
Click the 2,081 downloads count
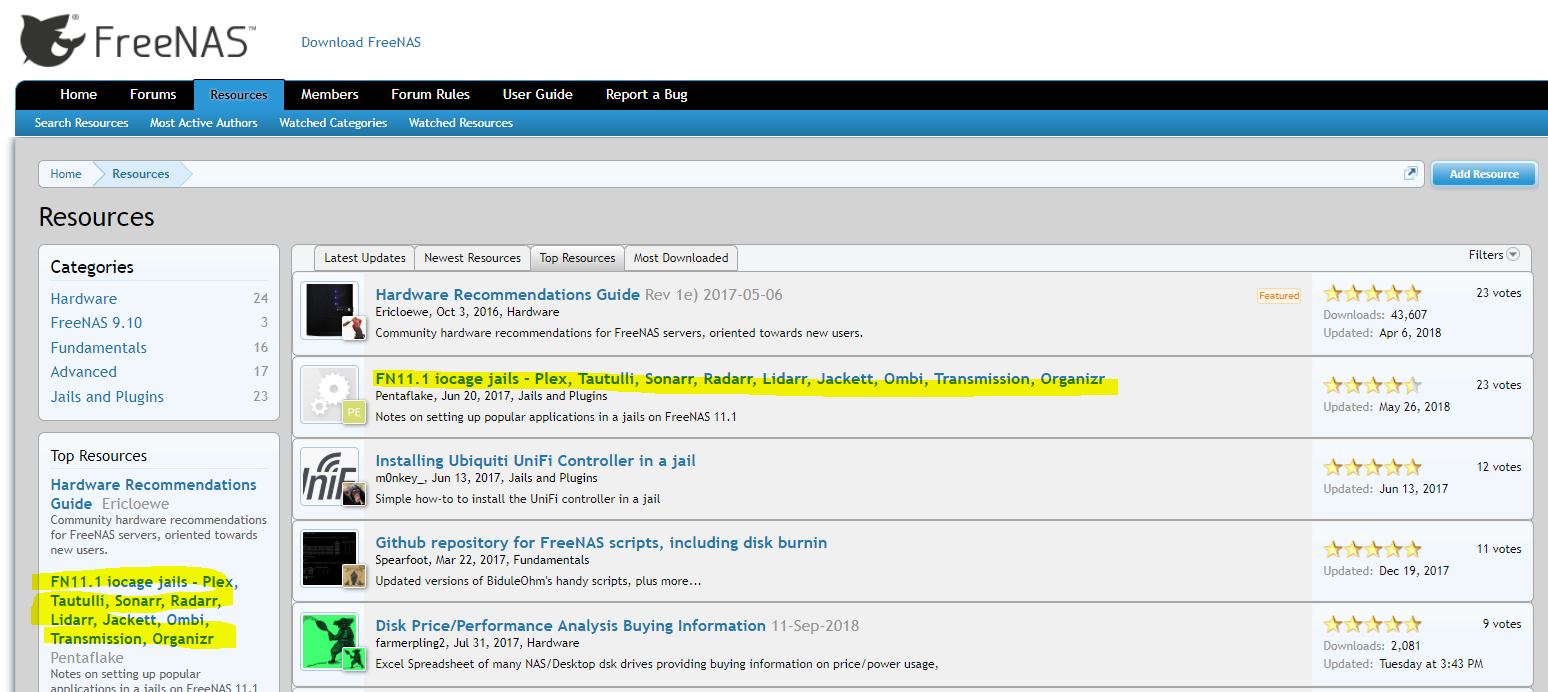coord(1406,646)
